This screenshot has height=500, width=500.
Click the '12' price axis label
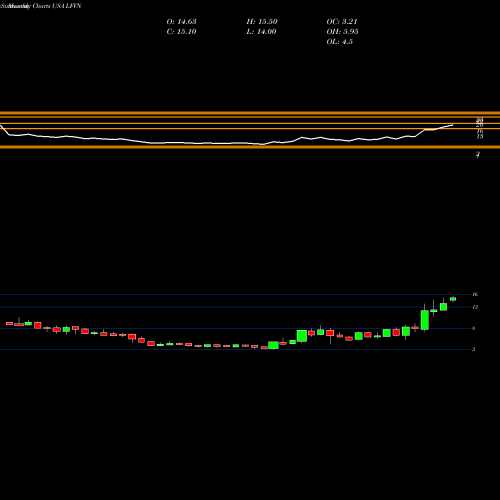(475, 307)
